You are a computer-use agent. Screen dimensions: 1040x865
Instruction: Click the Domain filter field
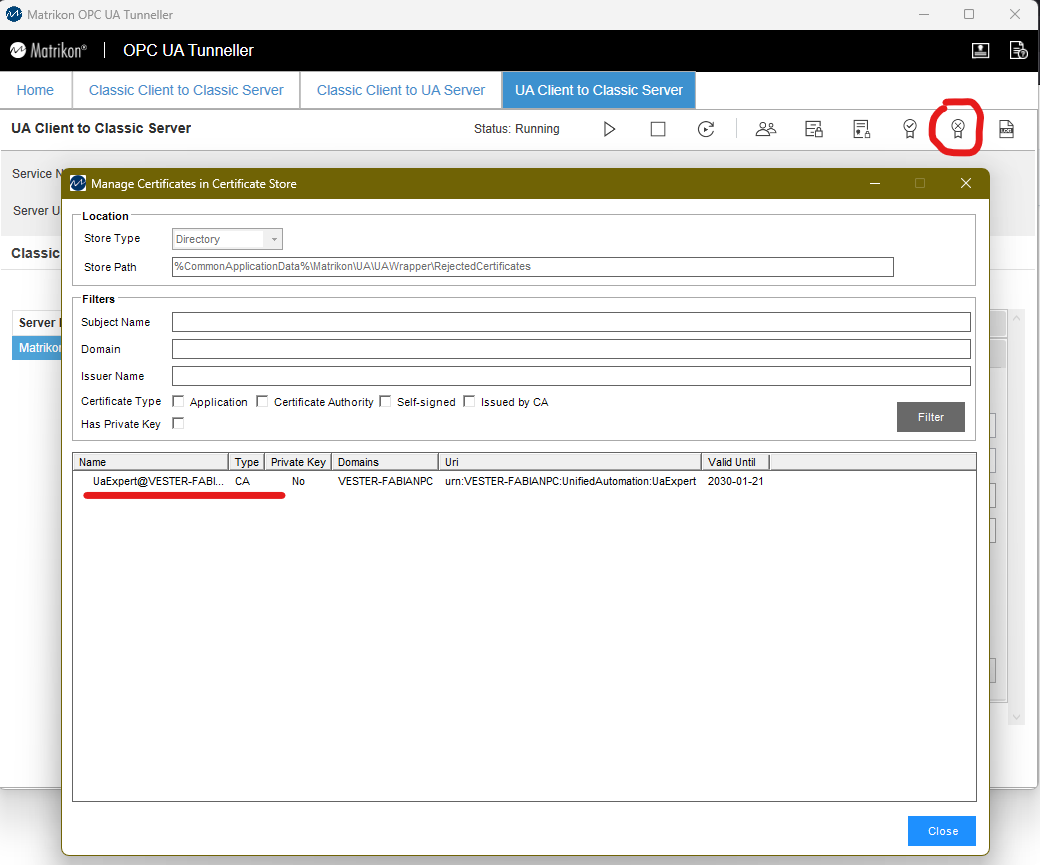coord(571,349)
